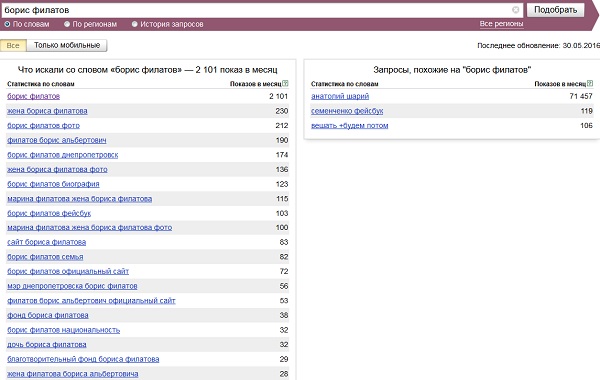Open the 'марина филатова жена бориса филатова' link
Image resolution: width=600 pixels, height=380 pixels.
[80, 199]
